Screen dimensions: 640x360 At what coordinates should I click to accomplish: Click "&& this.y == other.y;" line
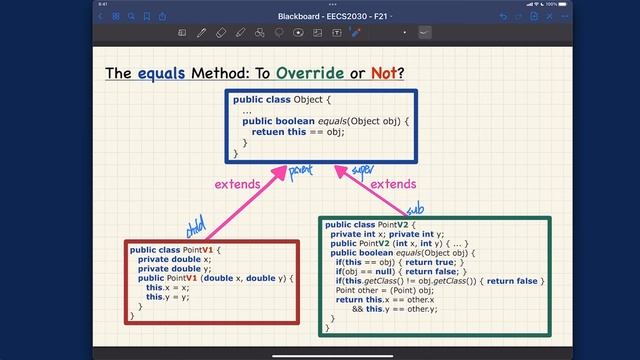(x=395, y=309)
